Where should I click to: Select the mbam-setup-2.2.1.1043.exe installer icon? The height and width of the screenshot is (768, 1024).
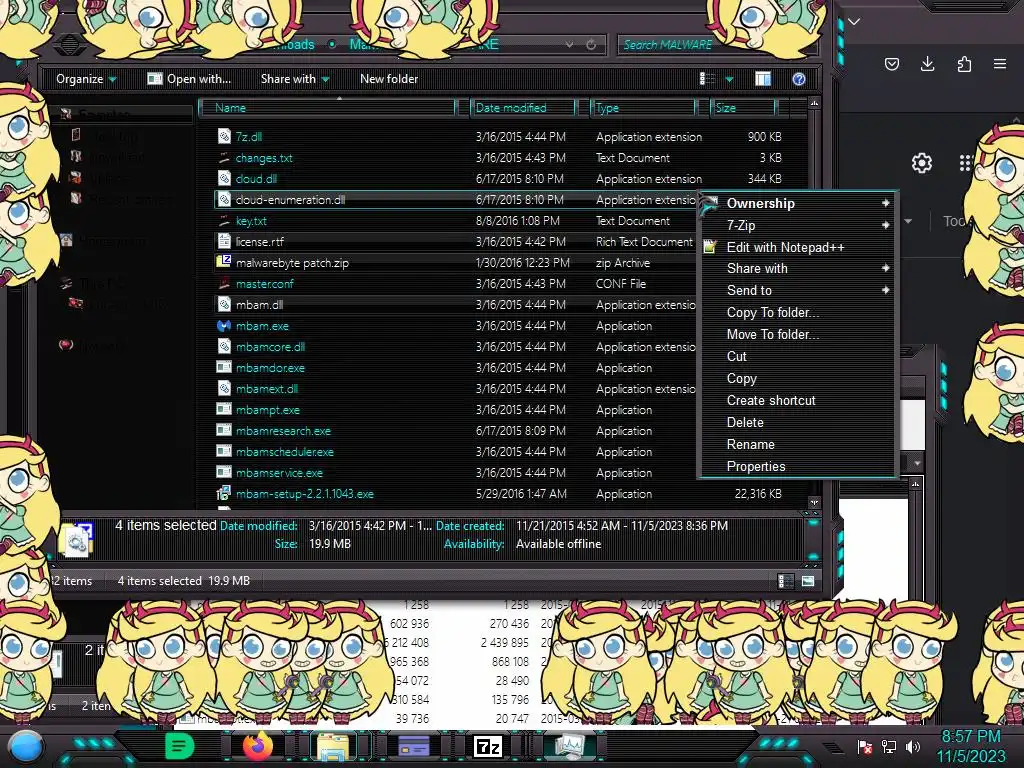click(x=224, y=494)
